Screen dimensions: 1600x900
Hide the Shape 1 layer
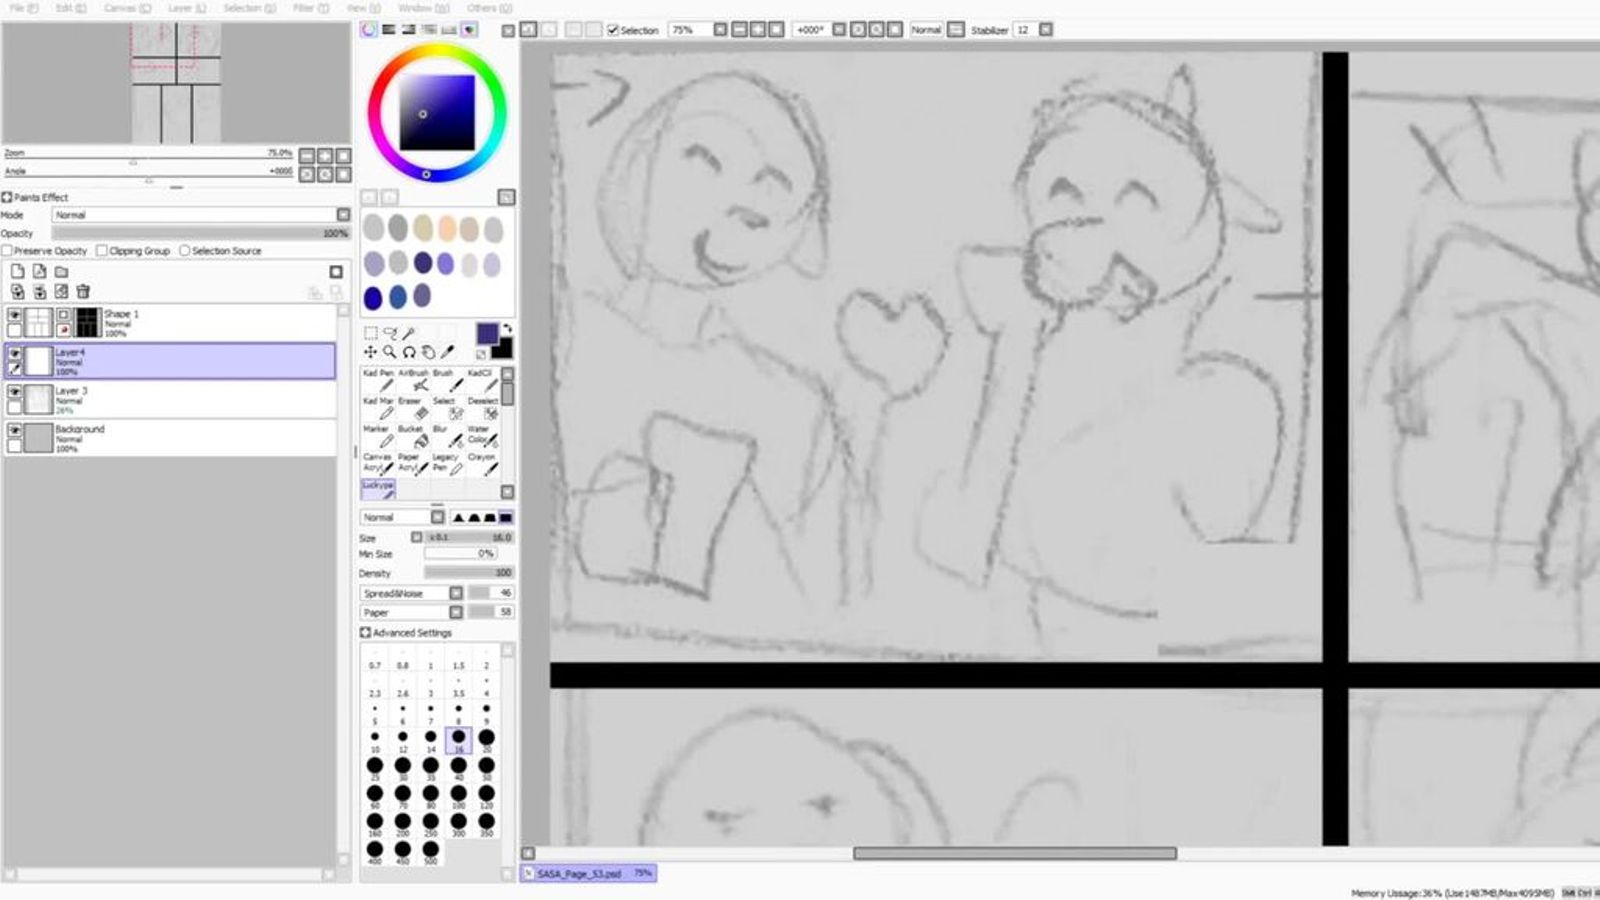click(x=14, y=315)
